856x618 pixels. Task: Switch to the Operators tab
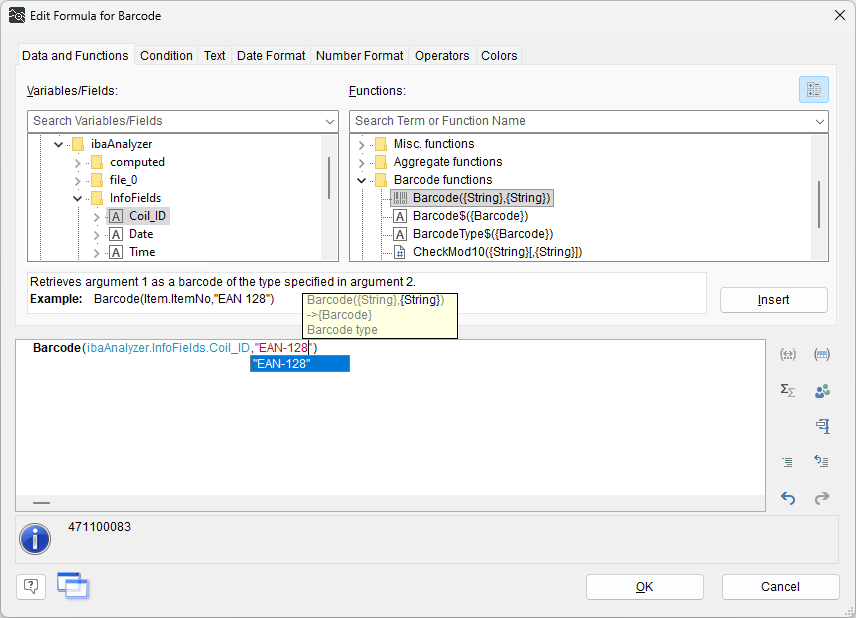pyautogui.click(x=442, y=56)
